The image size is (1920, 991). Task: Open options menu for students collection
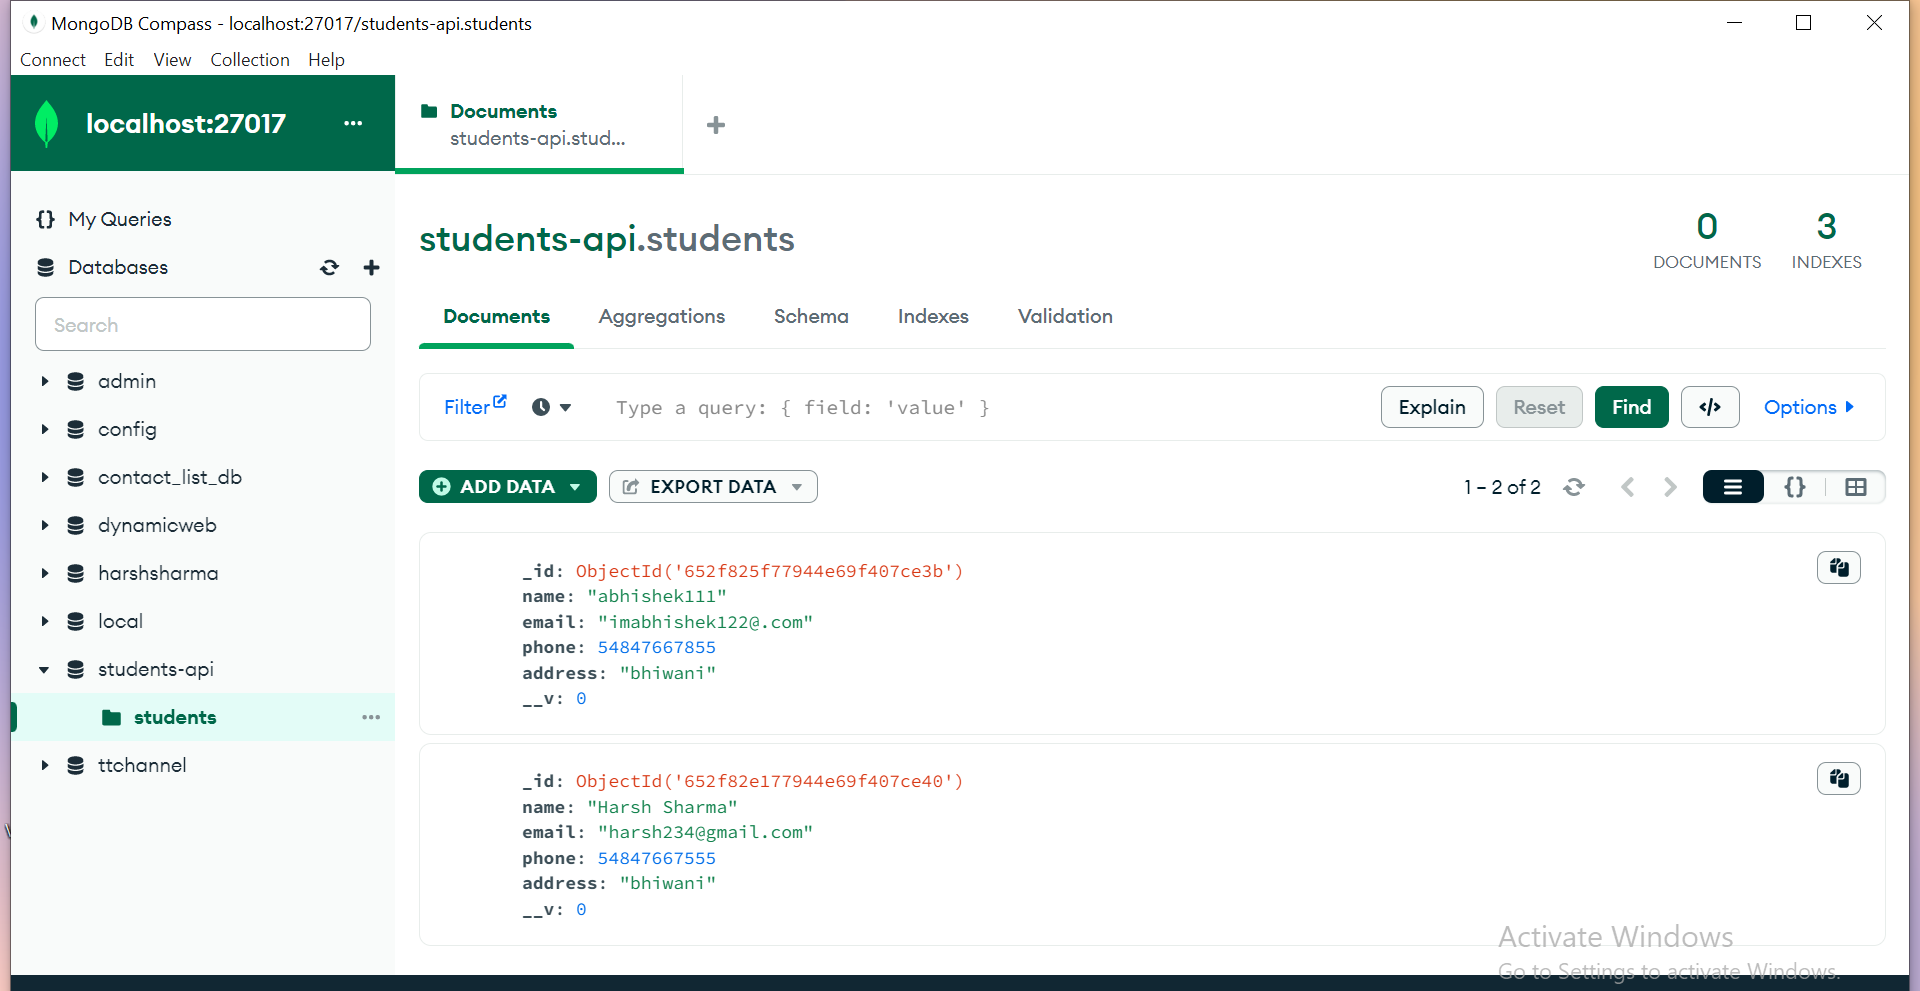pyautogui.click(x=371, y=717)
